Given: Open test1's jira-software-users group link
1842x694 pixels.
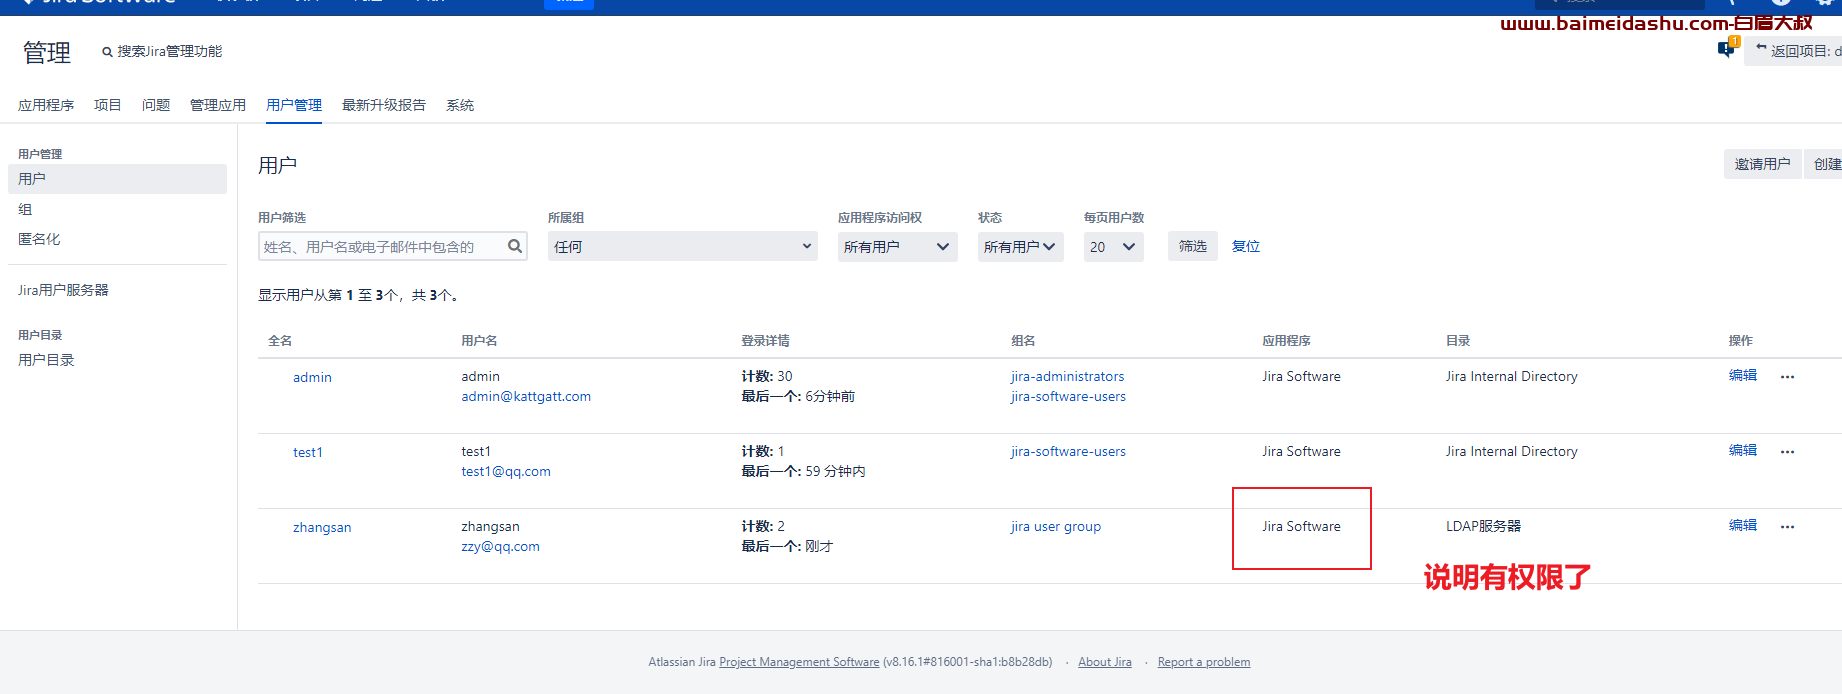Looking at the screenshot, I should tap(1068, 451).
